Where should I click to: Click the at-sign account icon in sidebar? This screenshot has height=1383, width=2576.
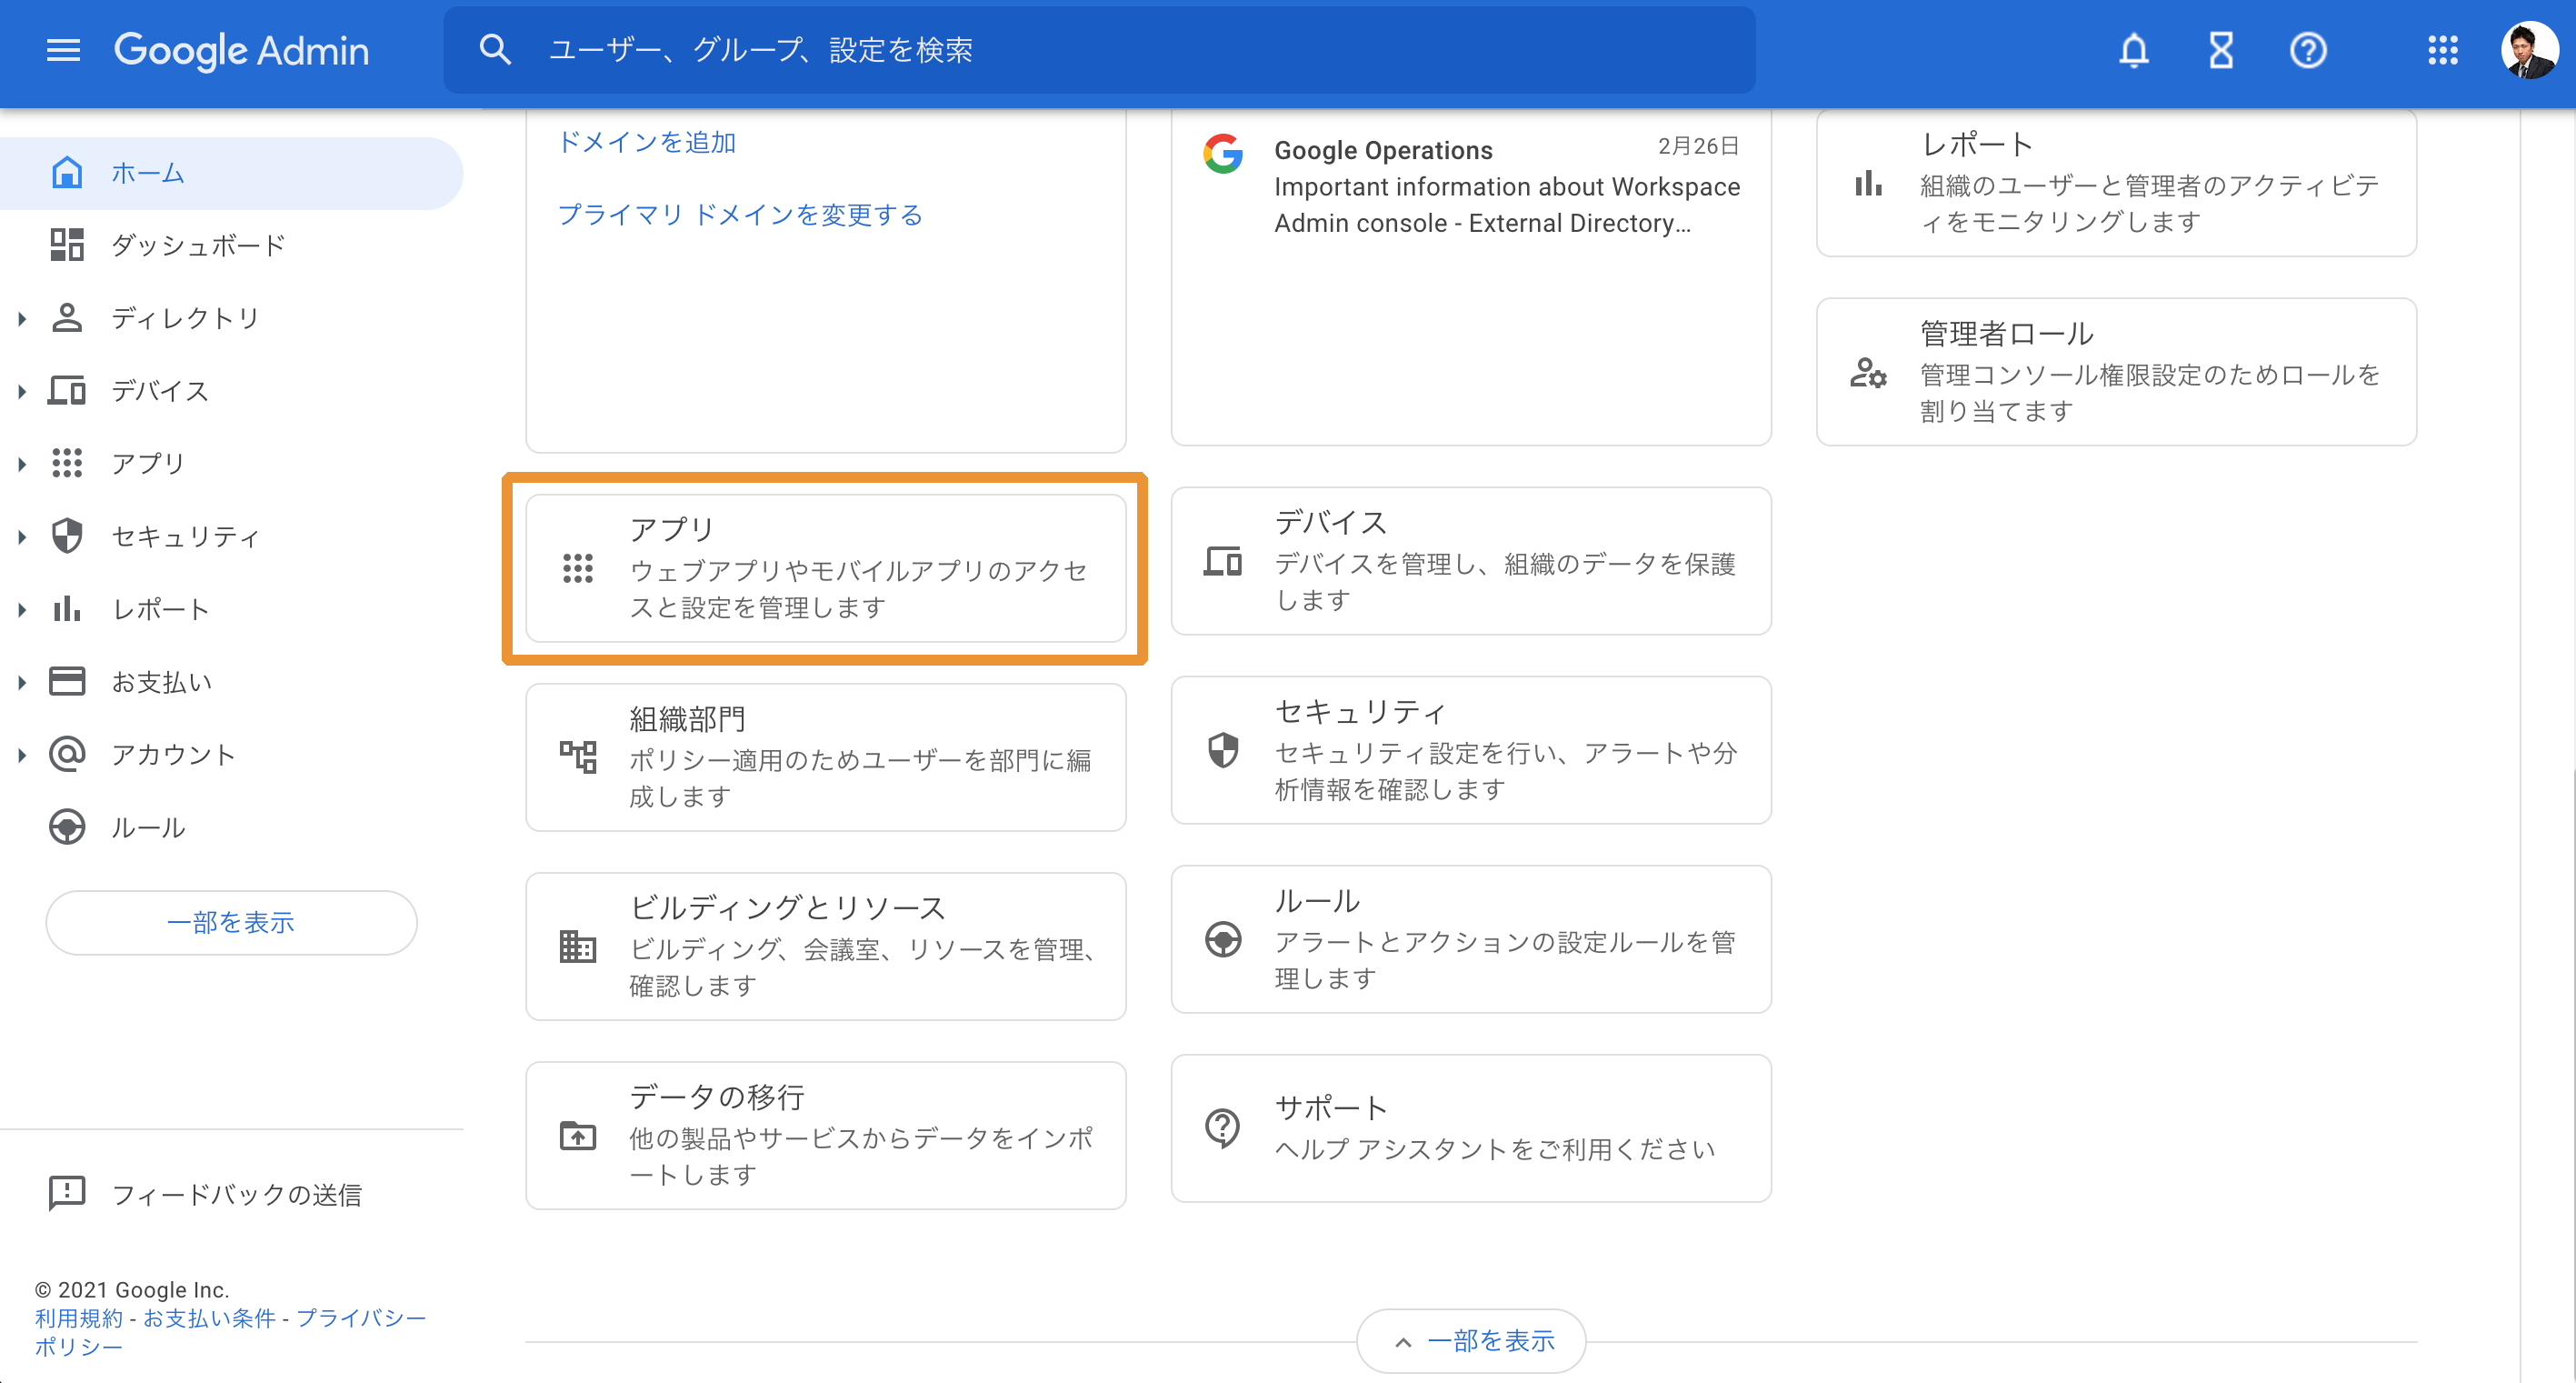pos(67,754)
